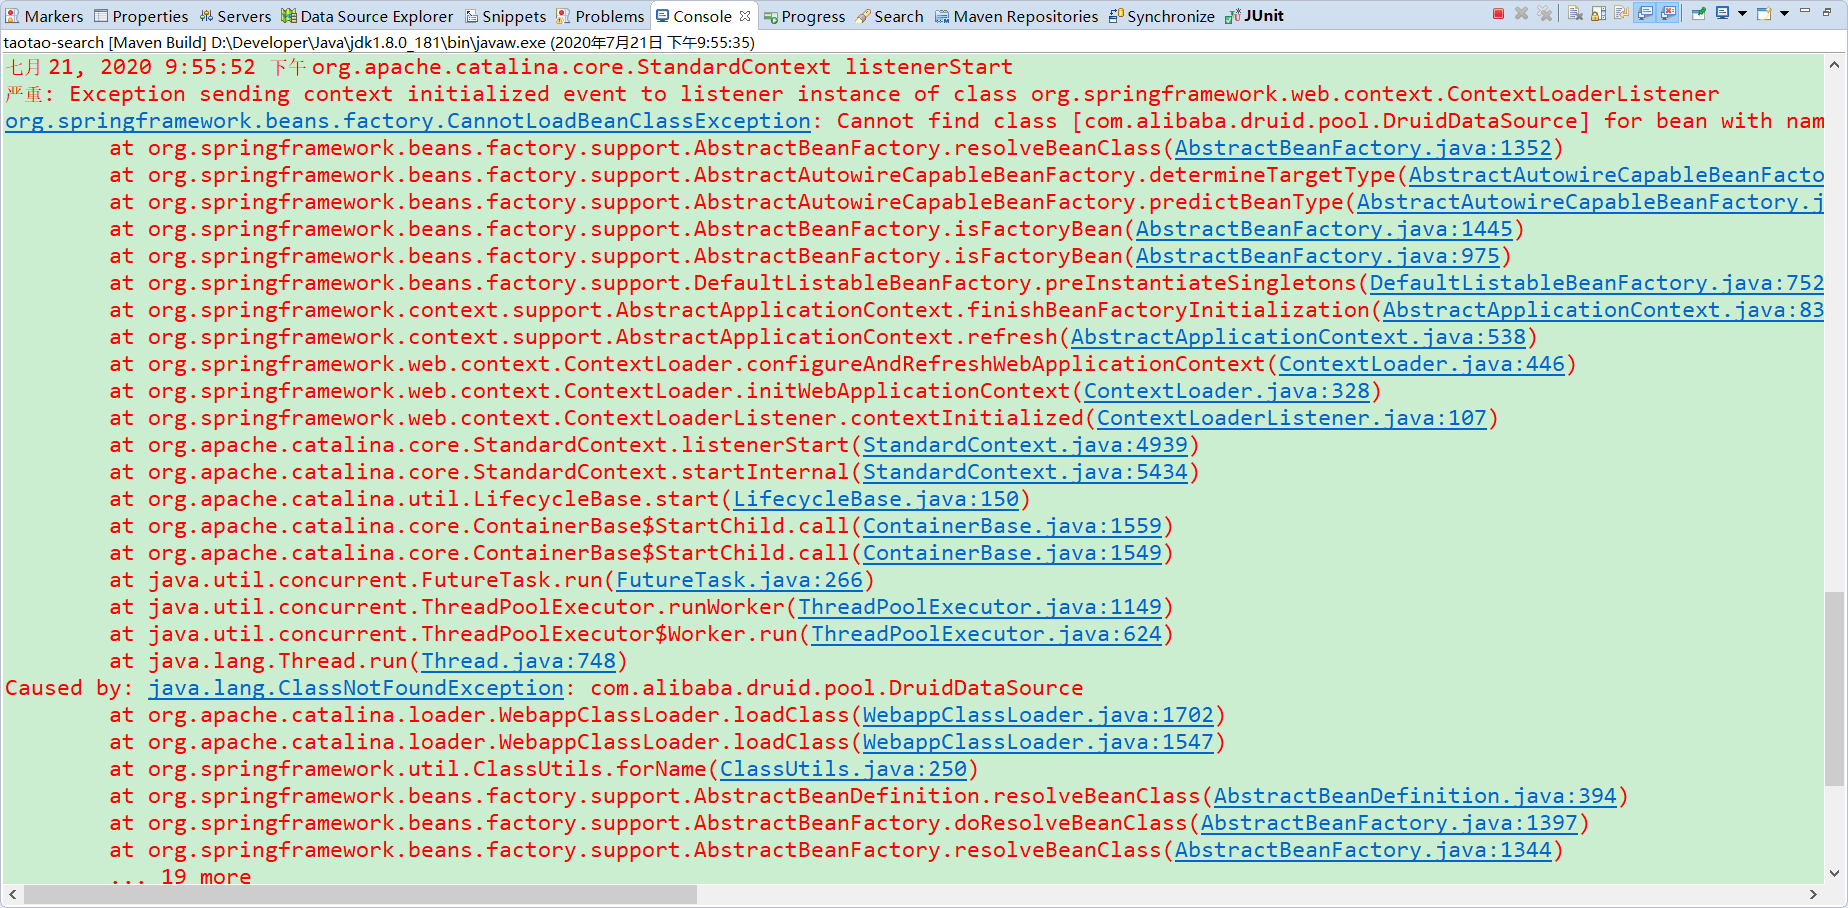This screenshot has width=1848, height=908.
Task: Open the Open Console dropdown arrow
Action: click(1784, 14)
